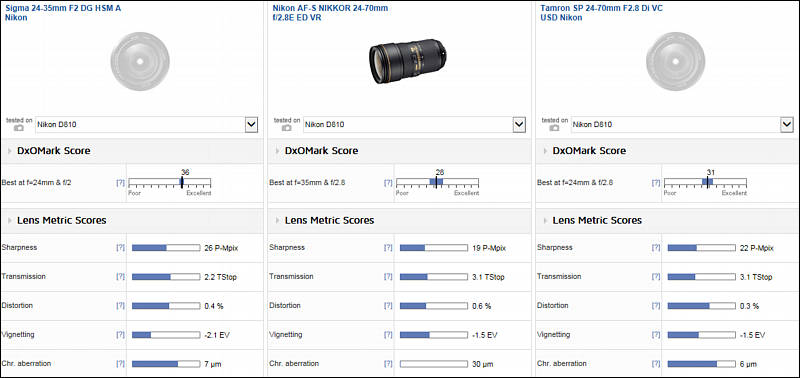Open Chr. aberration help icon in Tamron column
Viewport: 800px width, 378px height.
click(656, 364)
